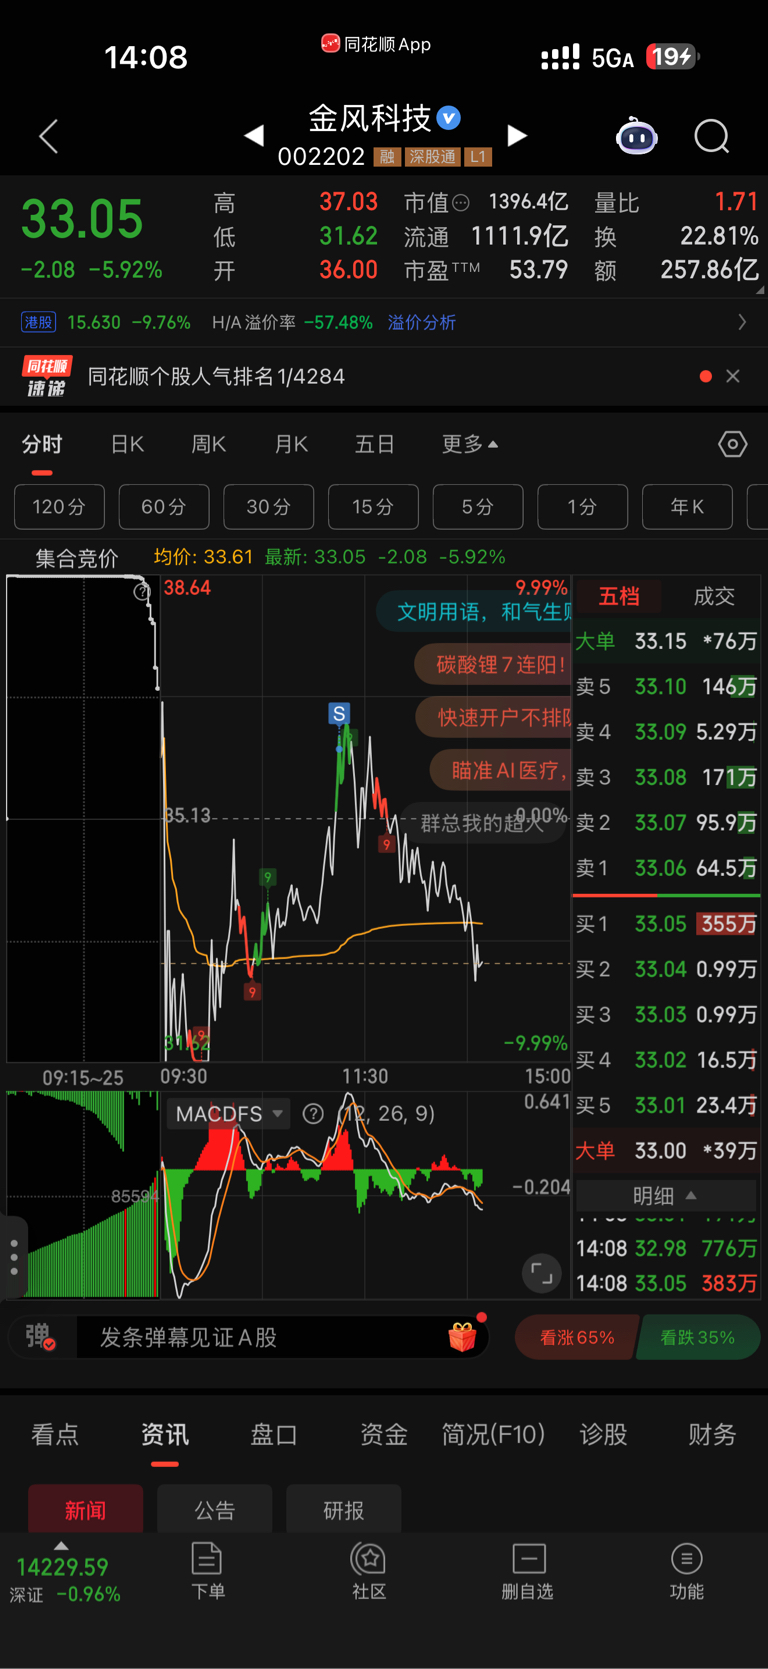The height and width of the screenshot is (1669, 768).
Task: Tap the 融 margin tag
Action: tap(387, 157)
